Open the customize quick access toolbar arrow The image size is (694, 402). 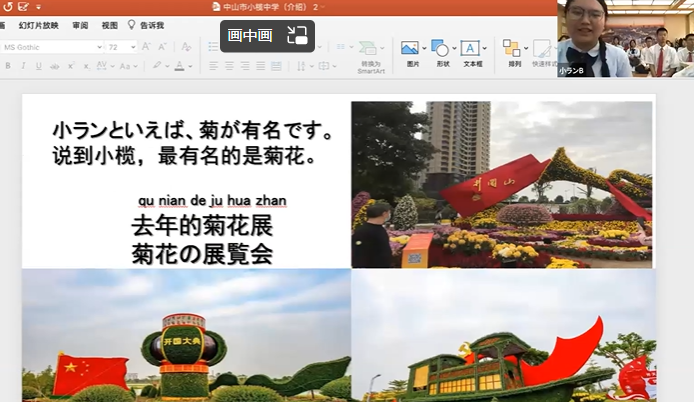pos(39,7)
